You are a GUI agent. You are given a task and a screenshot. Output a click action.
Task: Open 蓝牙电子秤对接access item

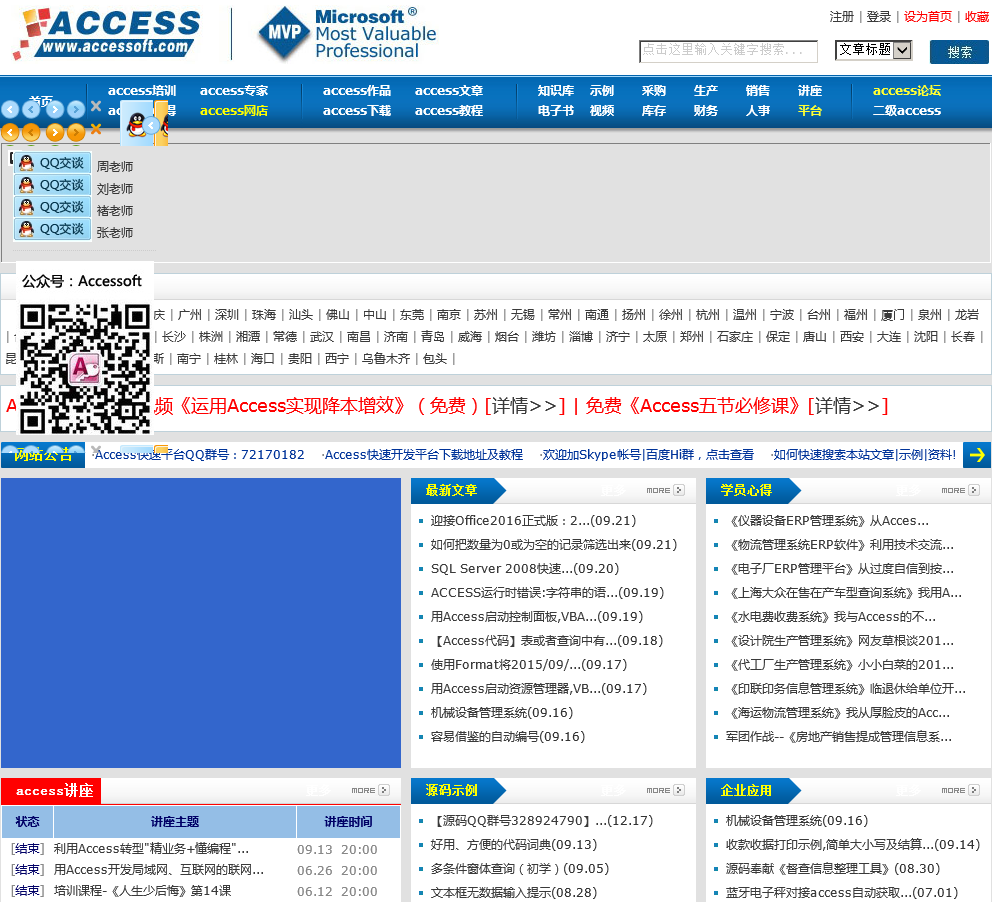tap(841, 893)
